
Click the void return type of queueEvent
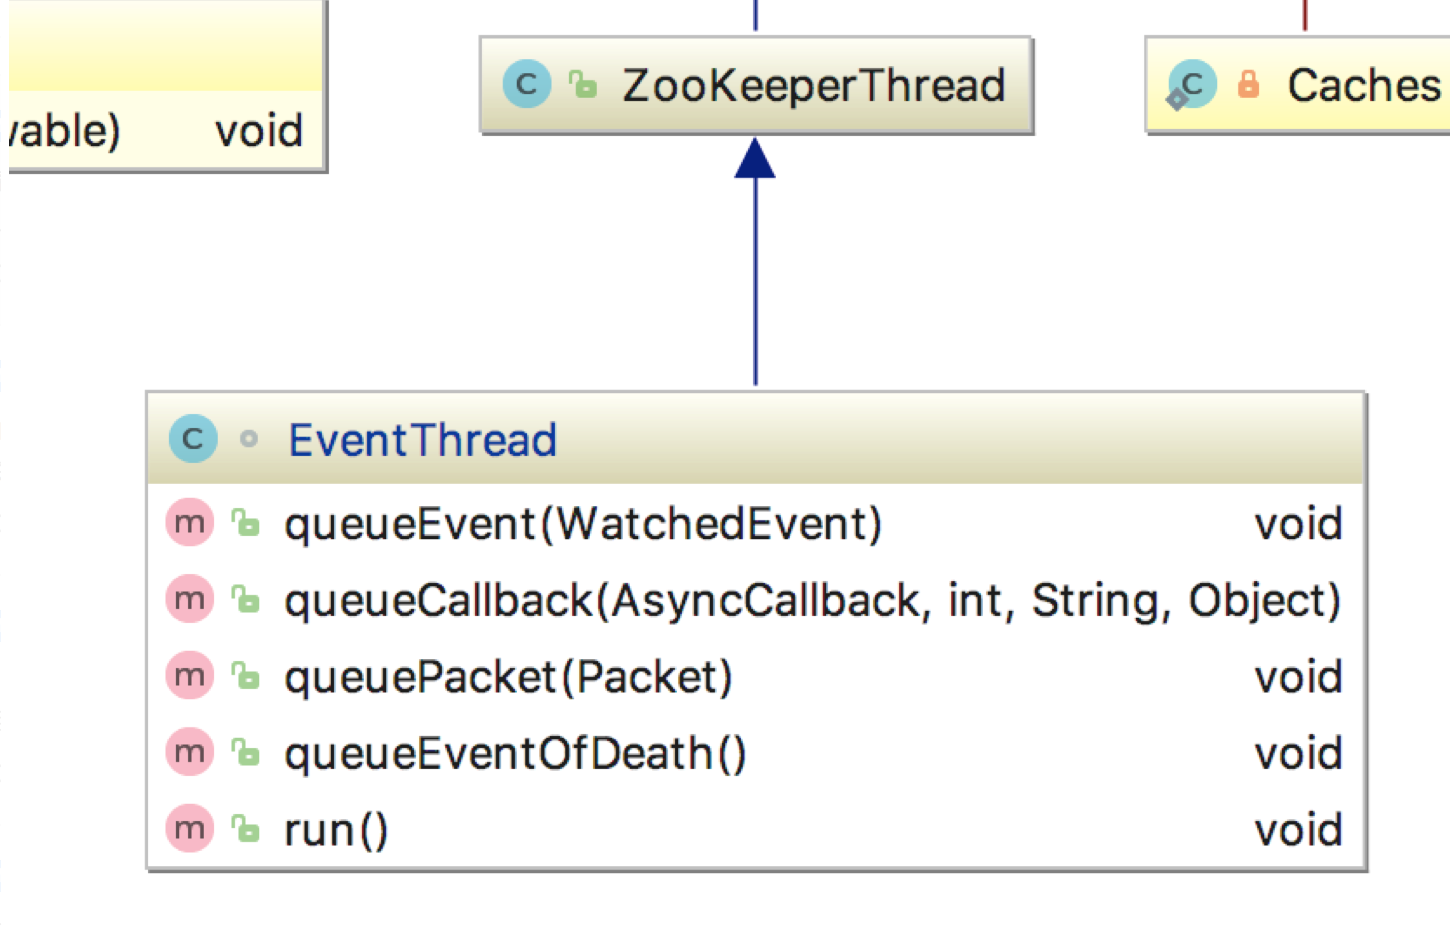click(1298, 524)
